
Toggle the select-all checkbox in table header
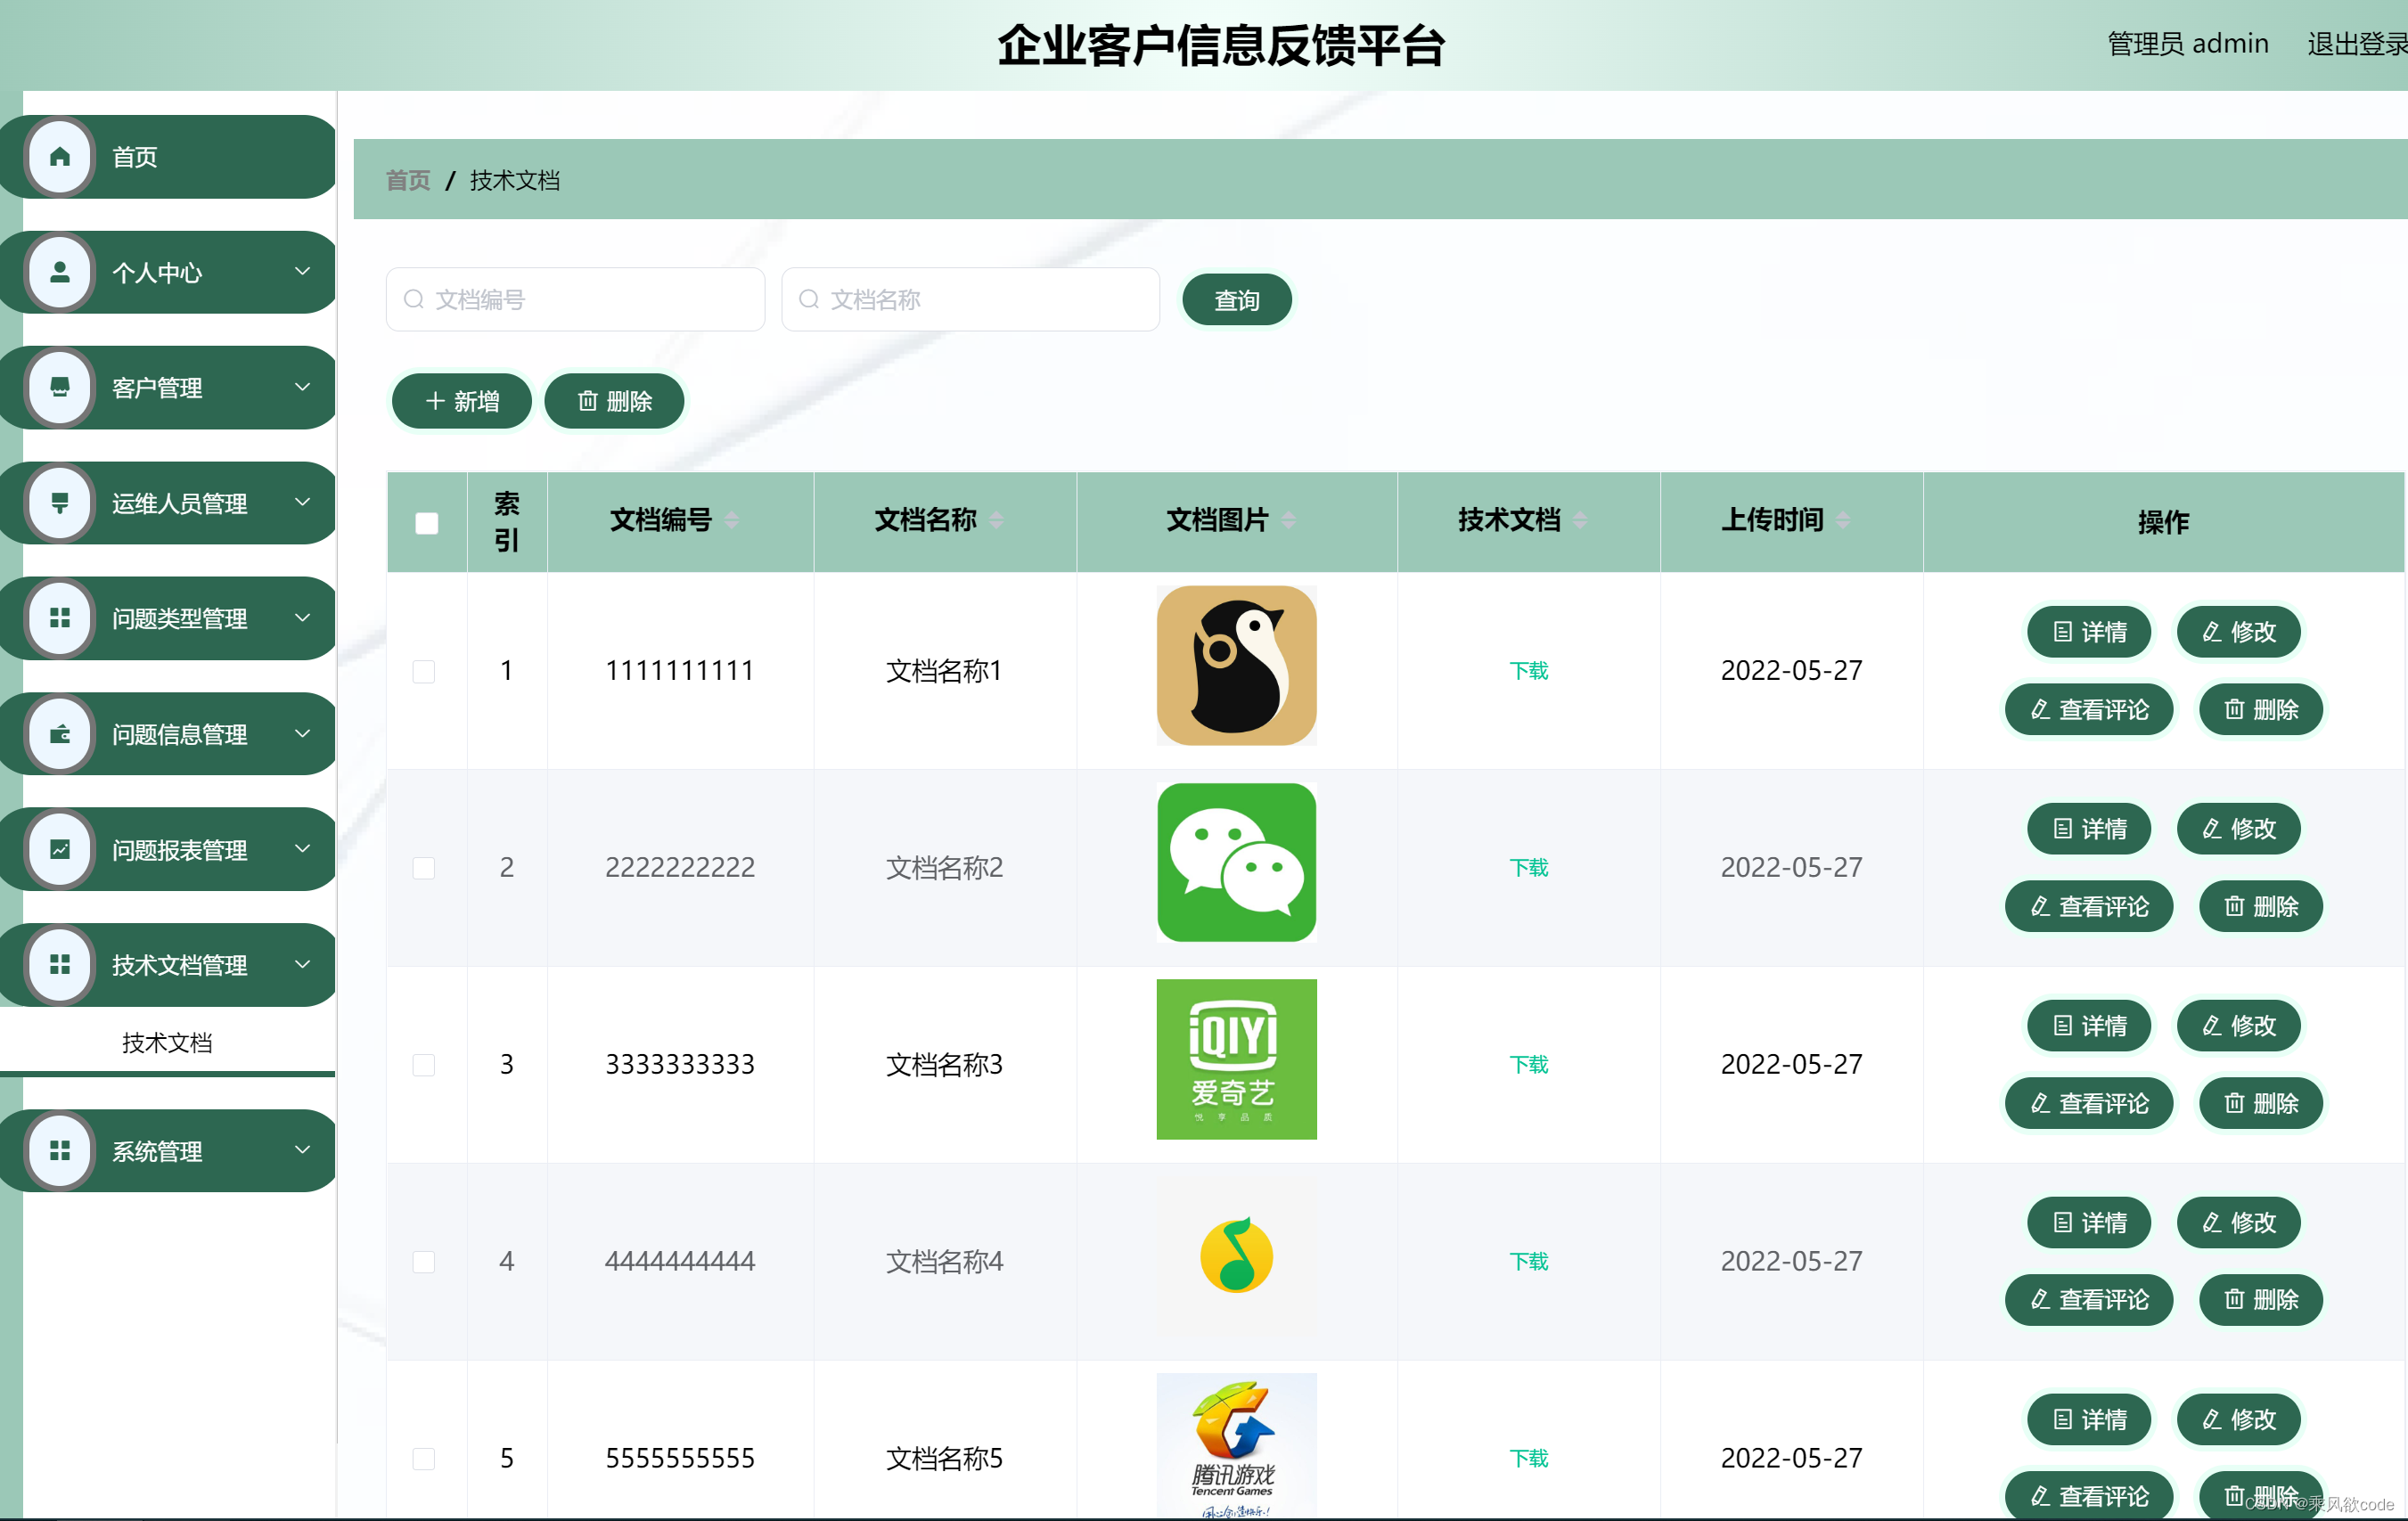point(426,521)
